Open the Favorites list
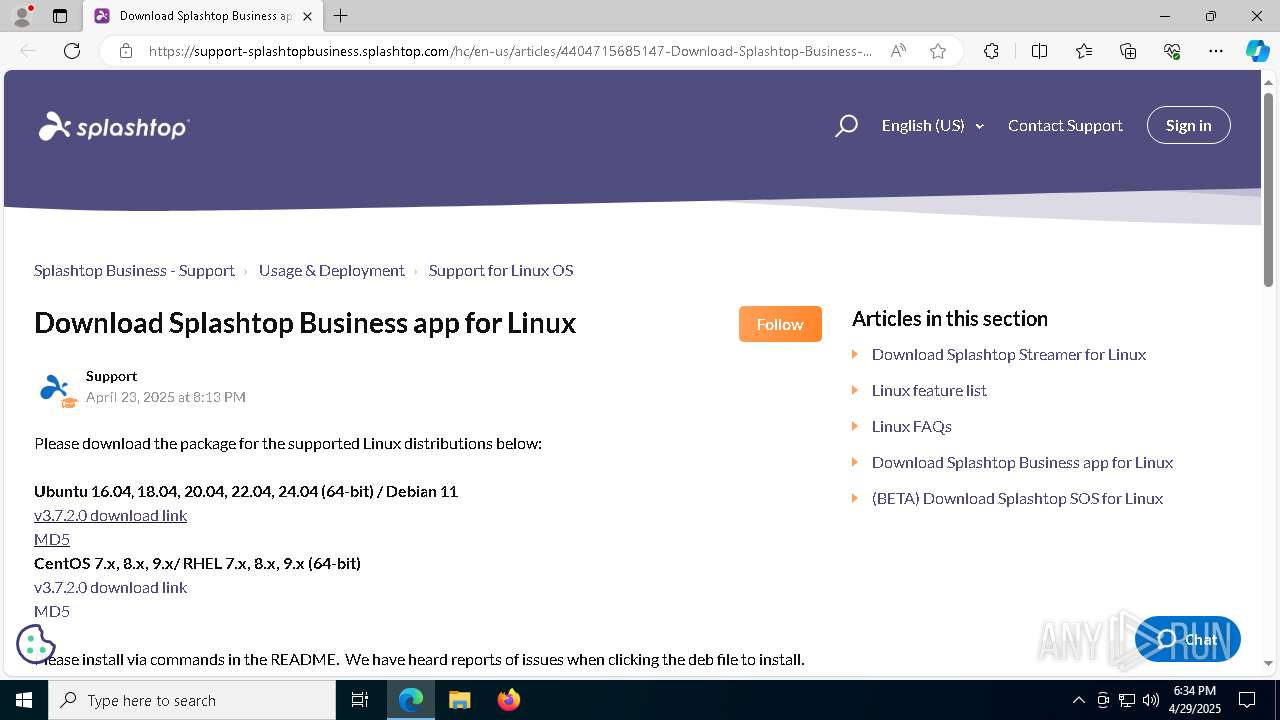 (1084, 51)
